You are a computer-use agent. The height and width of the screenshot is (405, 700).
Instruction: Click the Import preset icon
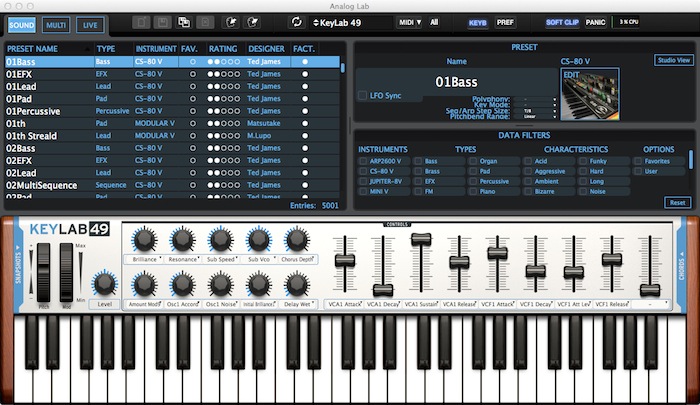pos(231,22)
